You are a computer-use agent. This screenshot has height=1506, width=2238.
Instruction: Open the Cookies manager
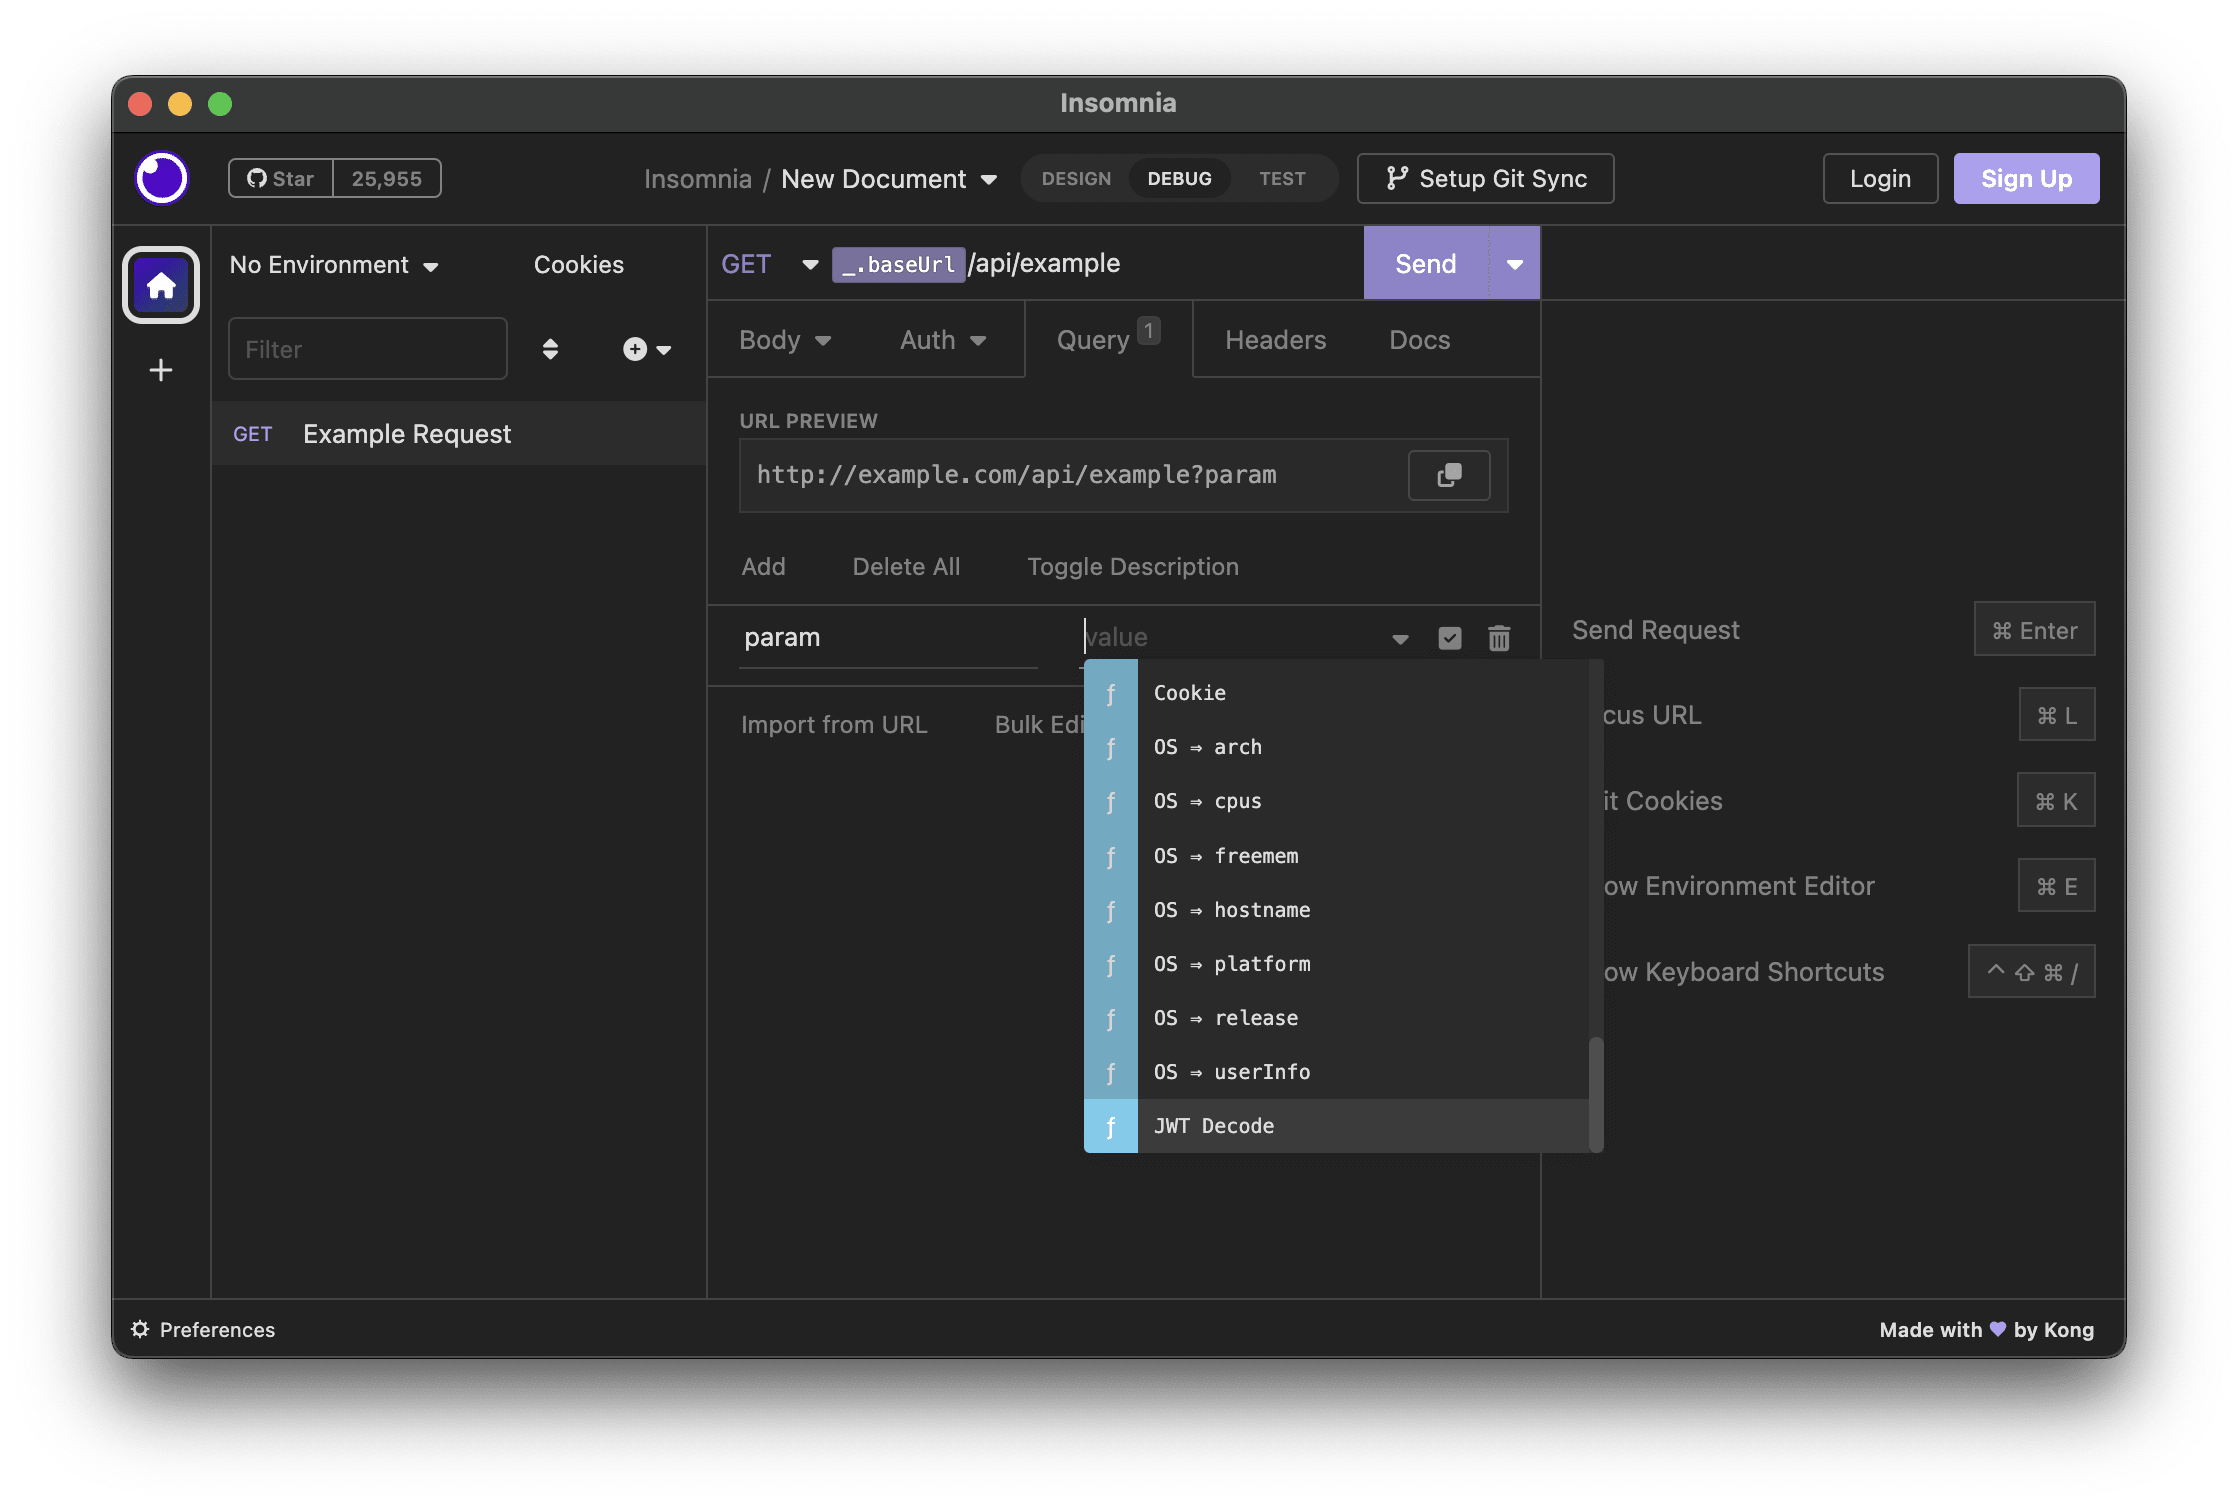pos(578,265)
